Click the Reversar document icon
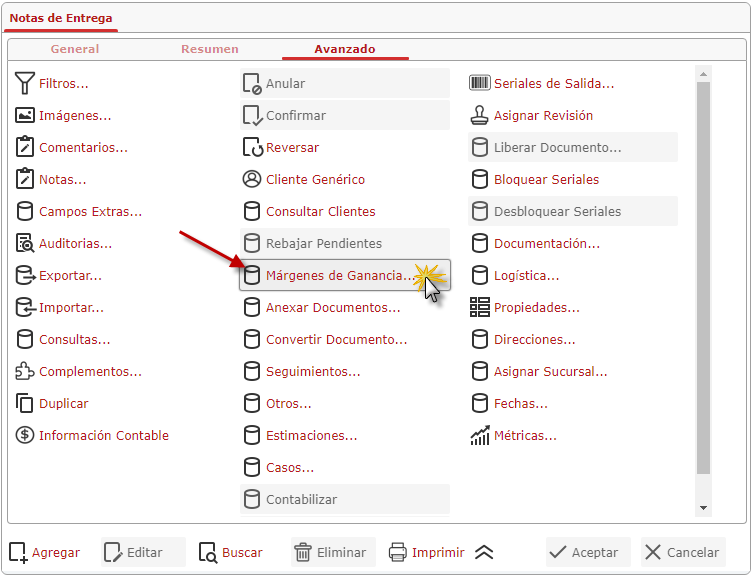 click(x=252, y=147)
